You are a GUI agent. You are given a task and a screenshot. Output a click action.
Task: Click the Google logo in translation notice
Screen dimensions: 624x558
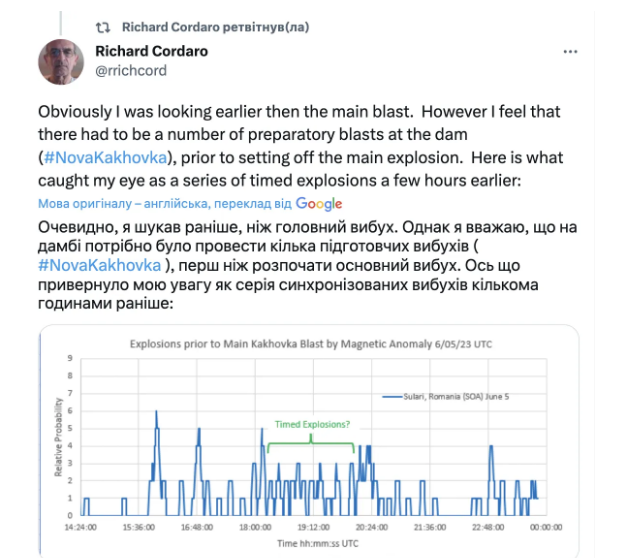coord(319,203)
